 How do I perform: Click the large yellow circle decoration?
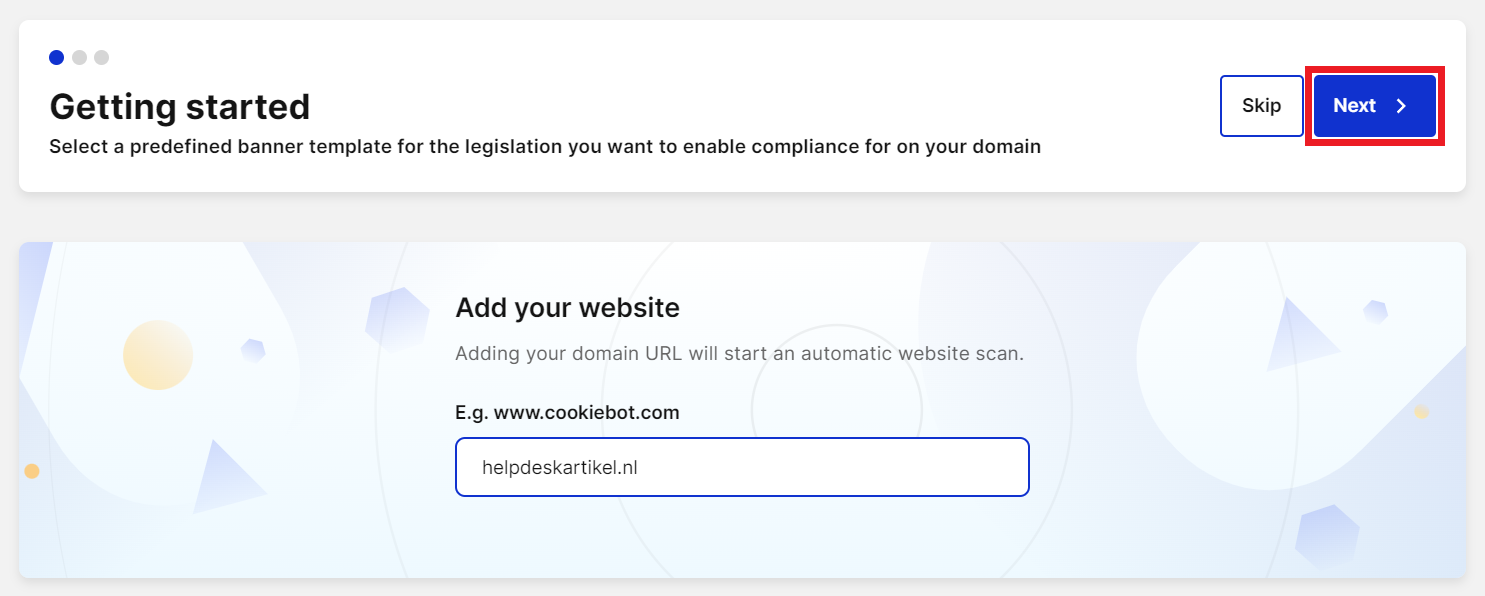pos(158,355)
